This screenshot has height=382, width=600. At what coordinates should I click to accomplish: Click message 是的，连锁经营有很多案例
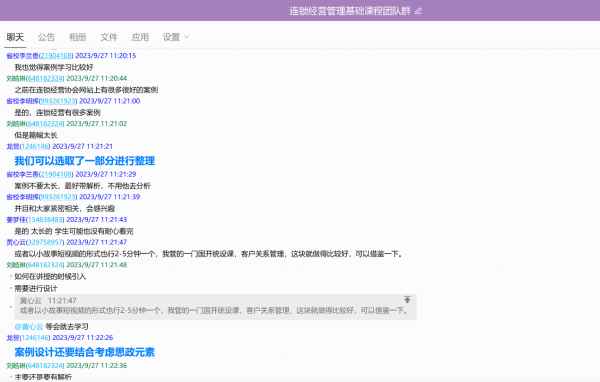(x=57, y=113)
